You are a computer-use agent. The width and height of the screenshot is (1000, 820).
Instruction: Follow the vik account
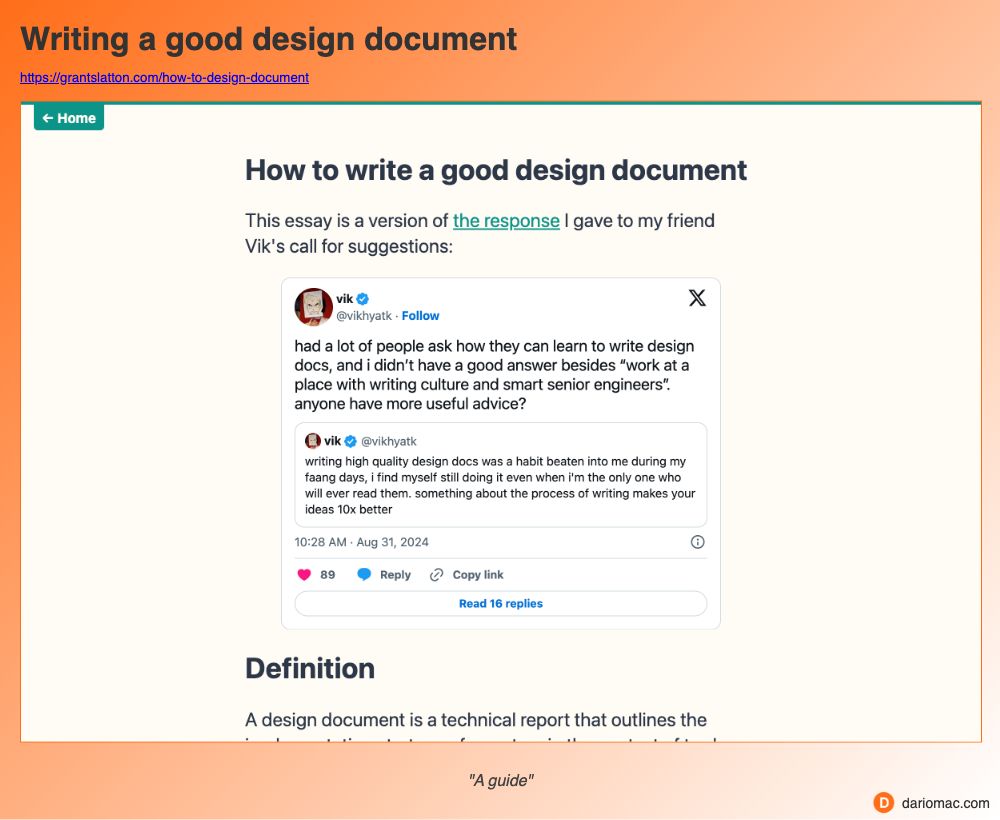420,316
